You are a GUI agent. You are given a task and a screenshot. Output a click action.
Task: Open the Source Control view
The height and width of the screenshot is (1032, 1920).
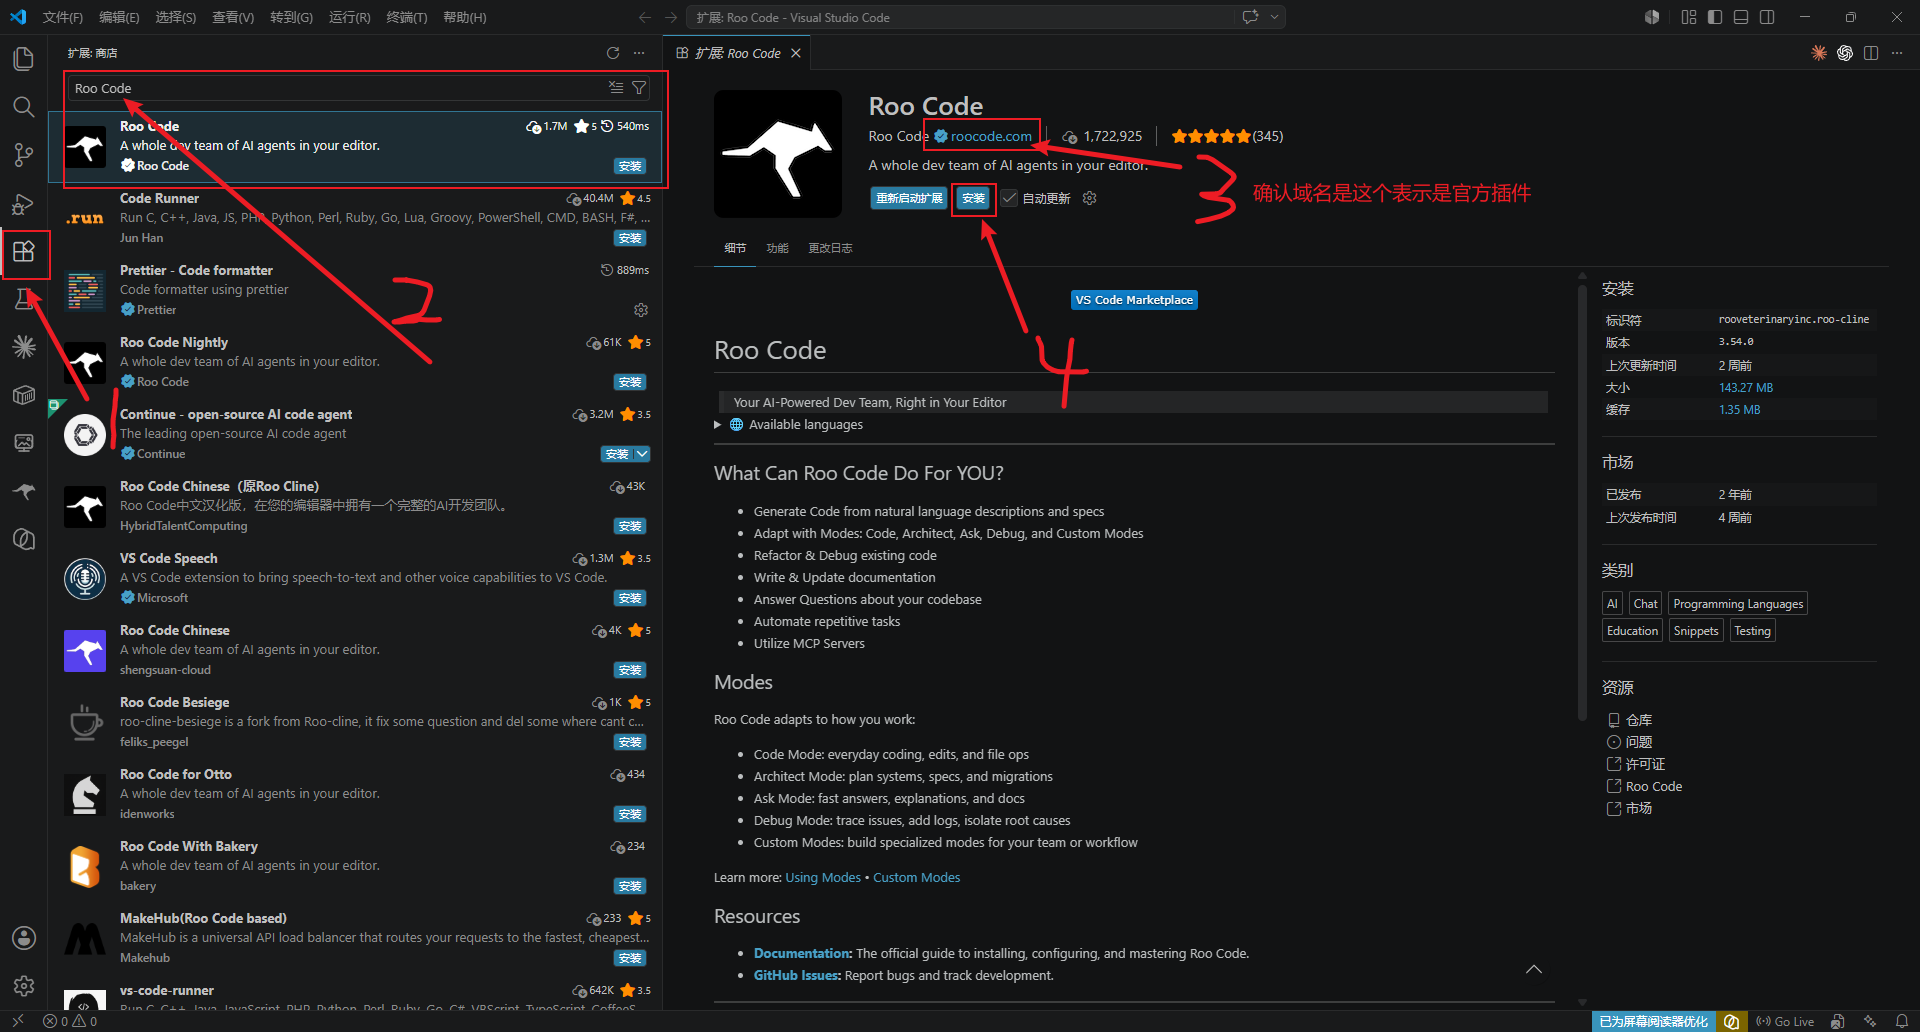pos(24,155)
